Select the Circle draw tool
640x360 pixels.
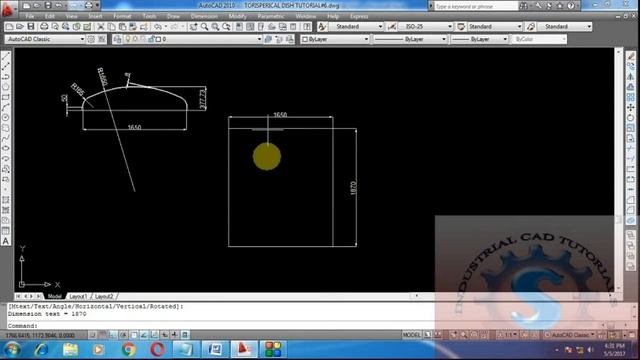pyautogui.click(x=6, y=118)
